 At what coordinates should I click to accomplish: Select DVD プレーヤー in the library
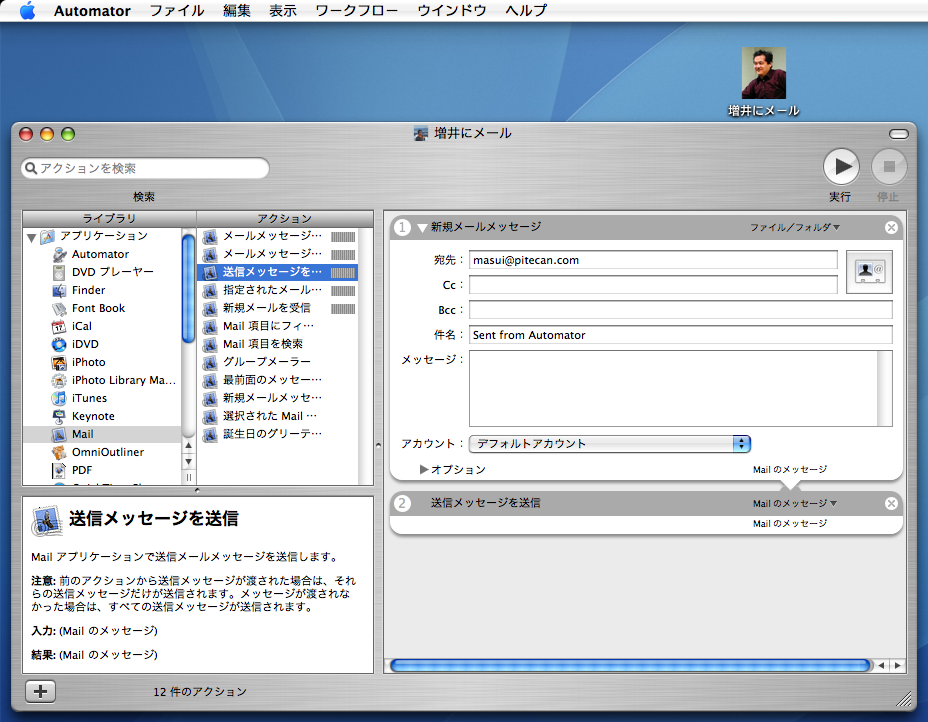[x=101, y=272]
